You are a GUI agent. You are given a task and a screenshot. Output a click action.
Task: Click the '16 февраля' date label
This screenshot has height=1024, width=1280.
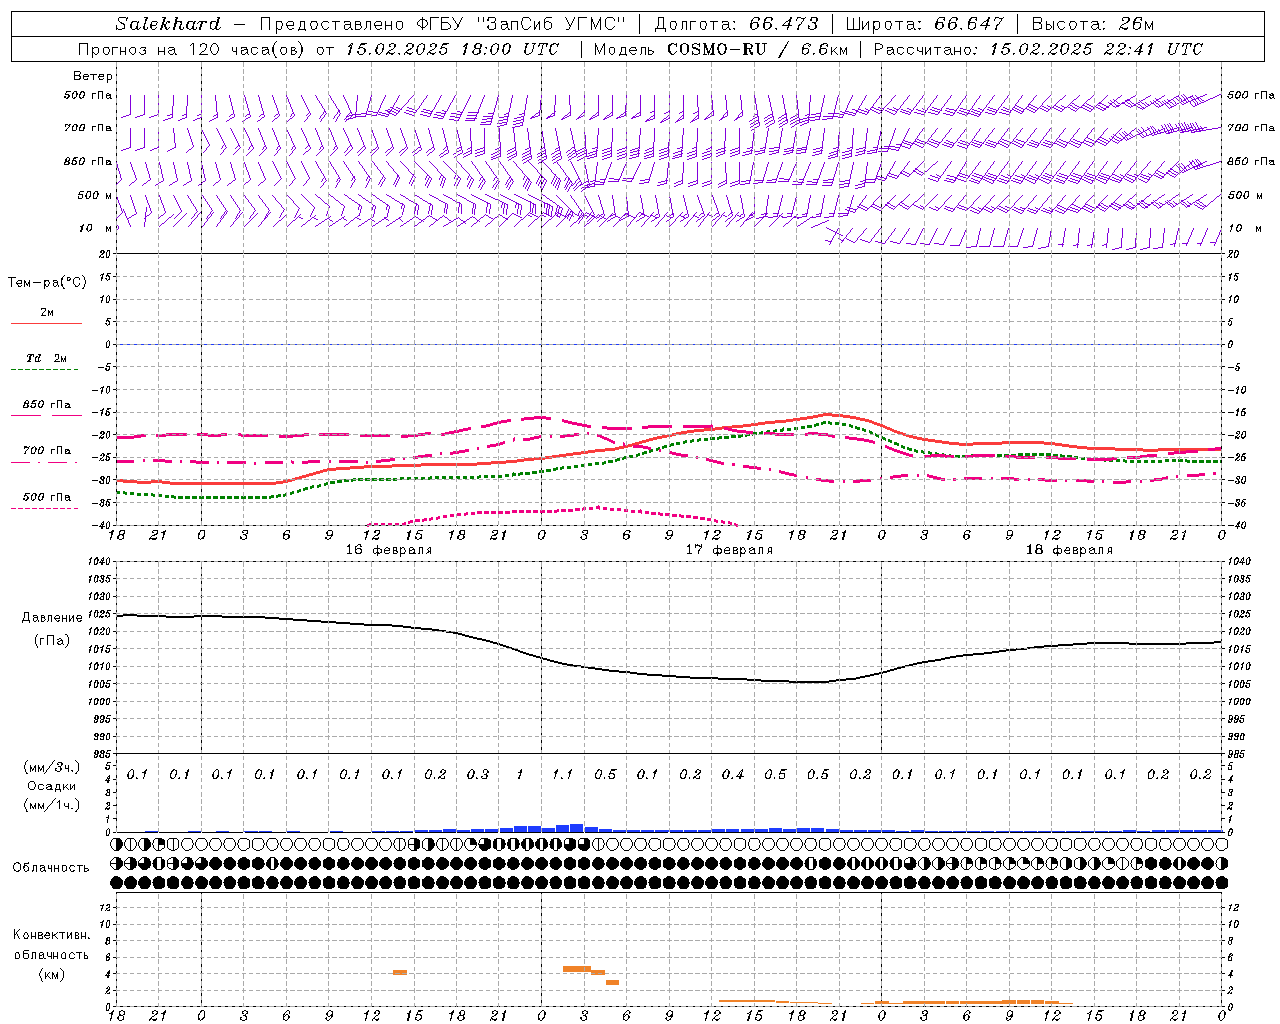[x=389, y=550]
